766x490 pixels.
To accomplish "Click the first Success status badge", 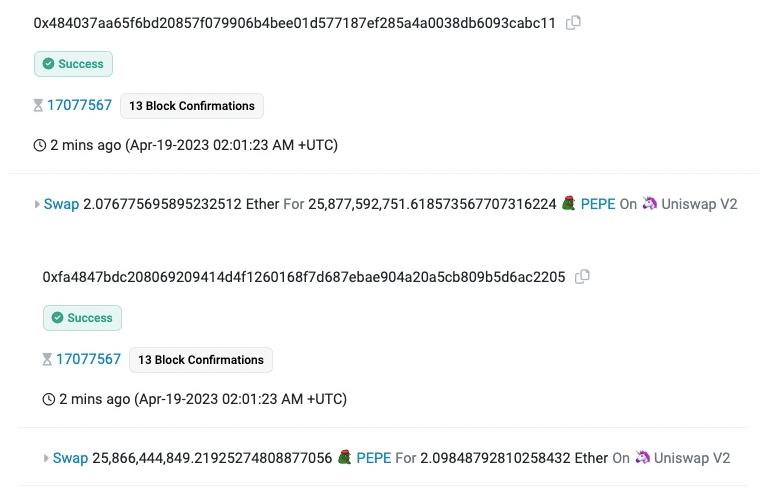I will pos(73,64).
